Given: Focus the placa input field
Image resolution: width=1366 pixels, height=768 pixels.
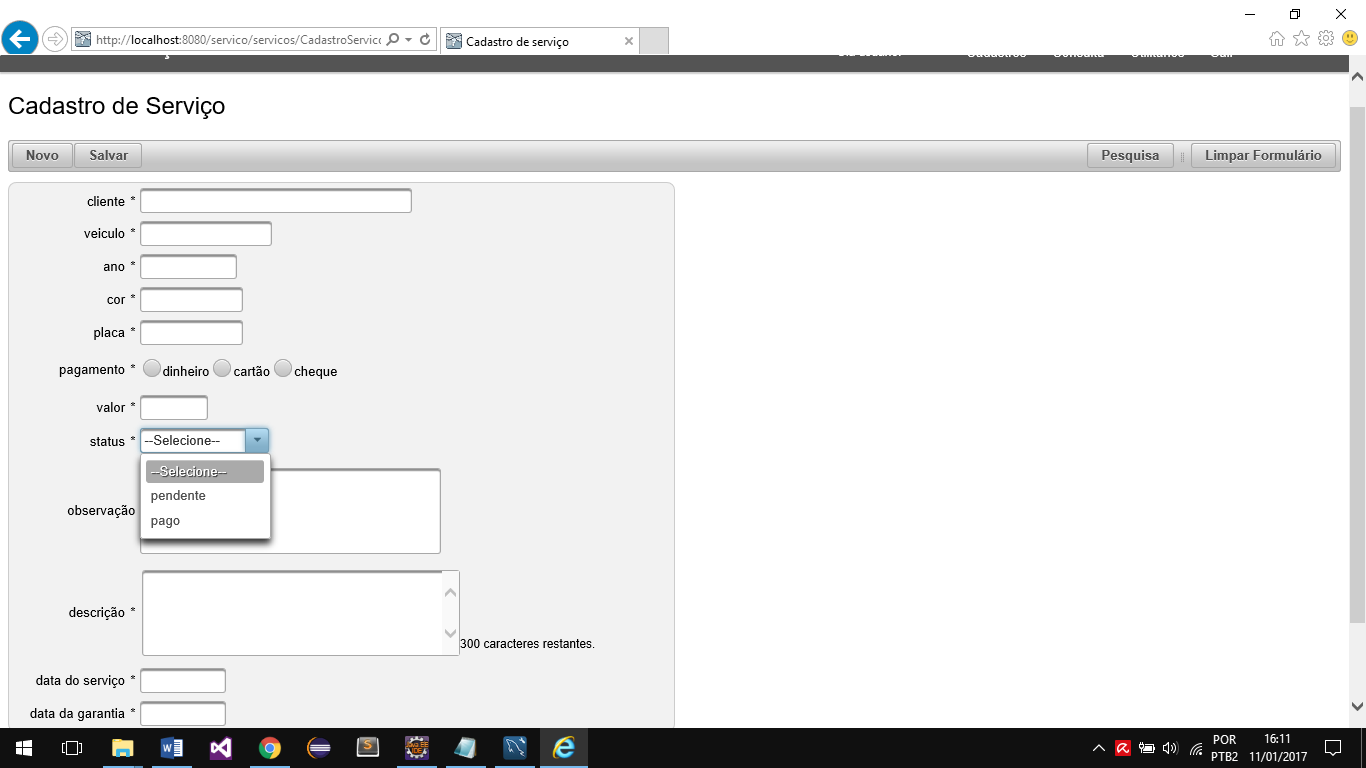Looking at the screenshot, I should 192,333.
